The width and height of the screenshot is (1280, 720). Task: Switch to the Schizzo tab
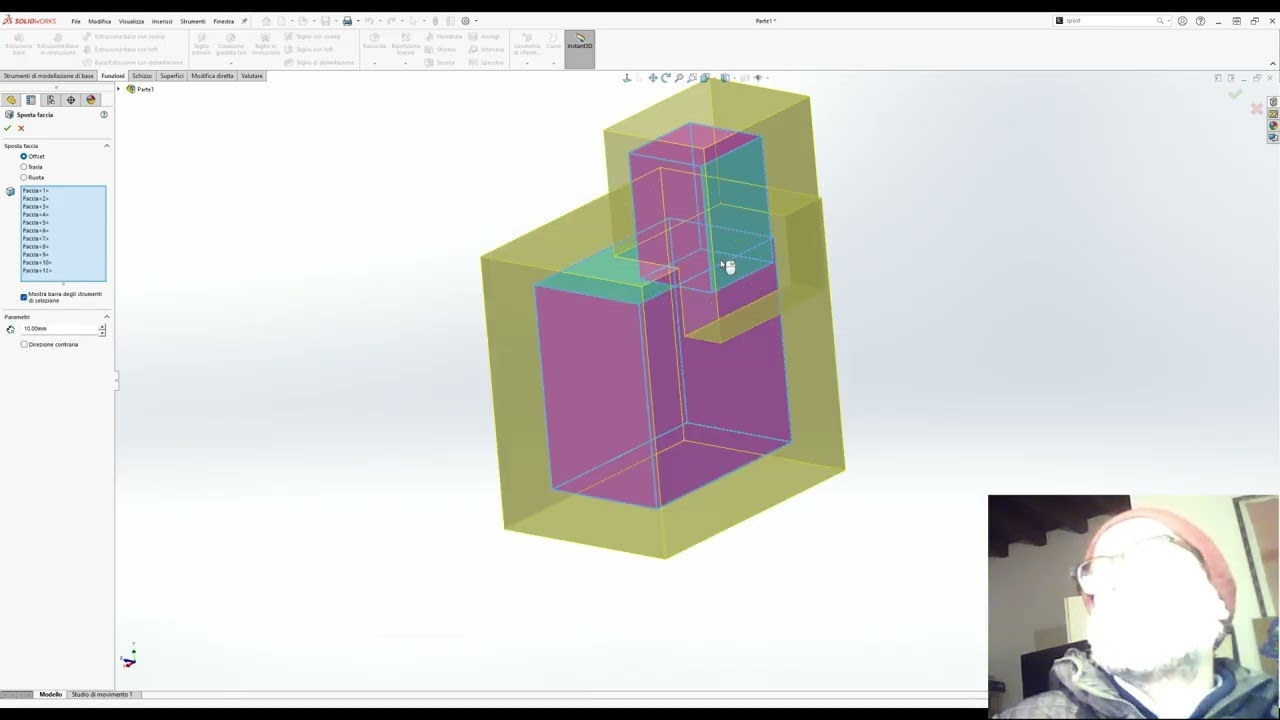coord(142,76)
